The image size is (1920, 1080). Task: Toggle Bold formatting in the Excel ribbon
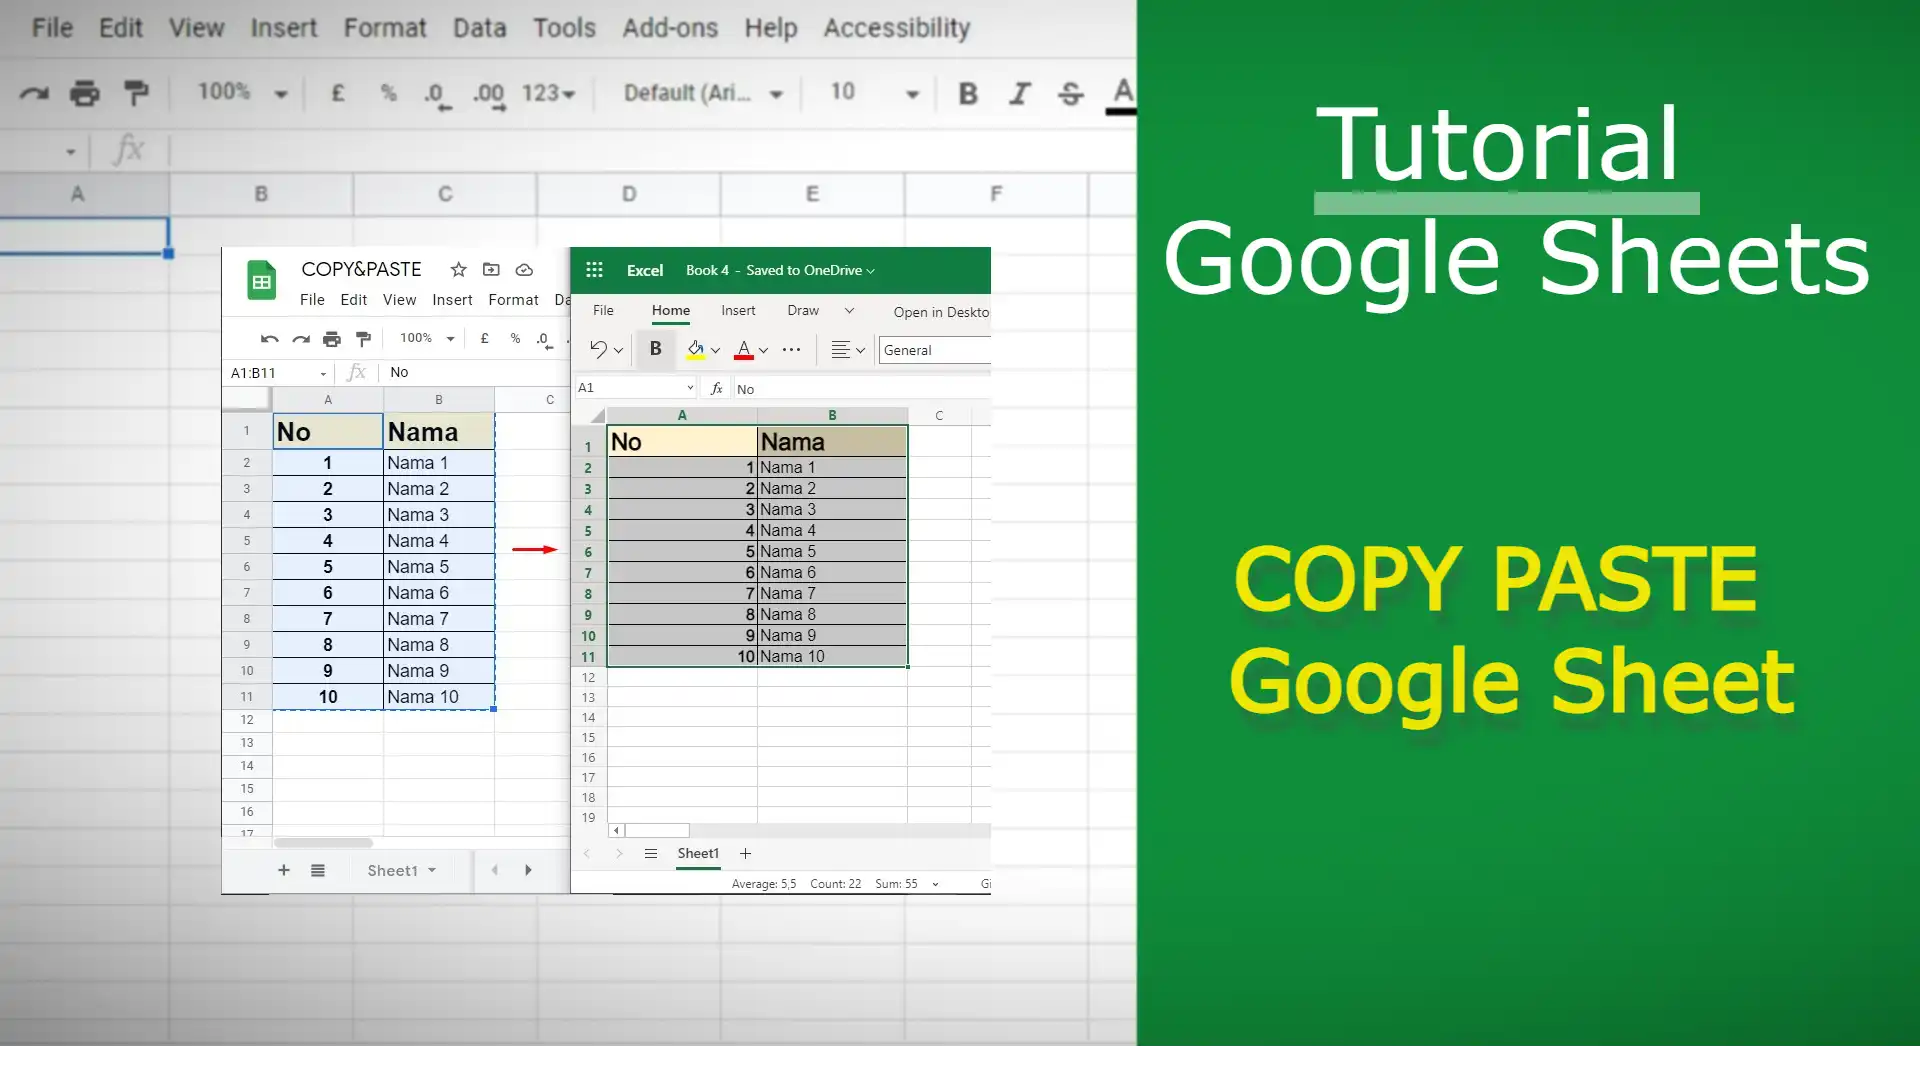point(655,349)
